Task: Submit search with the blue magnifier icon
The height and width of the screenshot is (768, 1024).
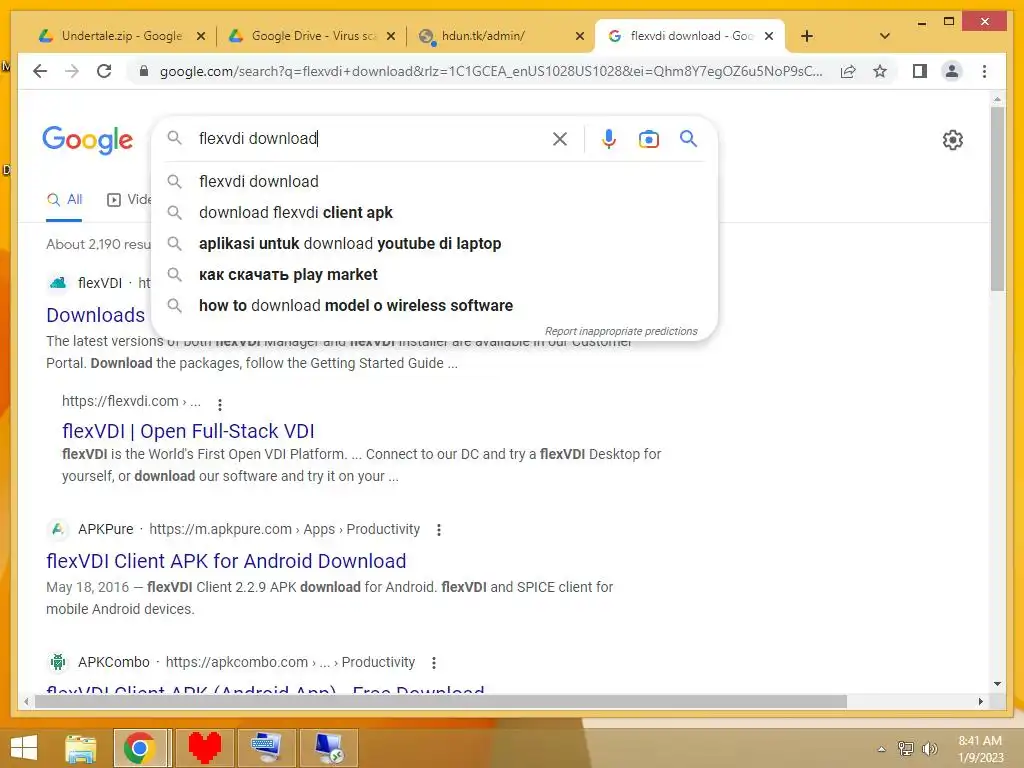Action: (688, 138)
